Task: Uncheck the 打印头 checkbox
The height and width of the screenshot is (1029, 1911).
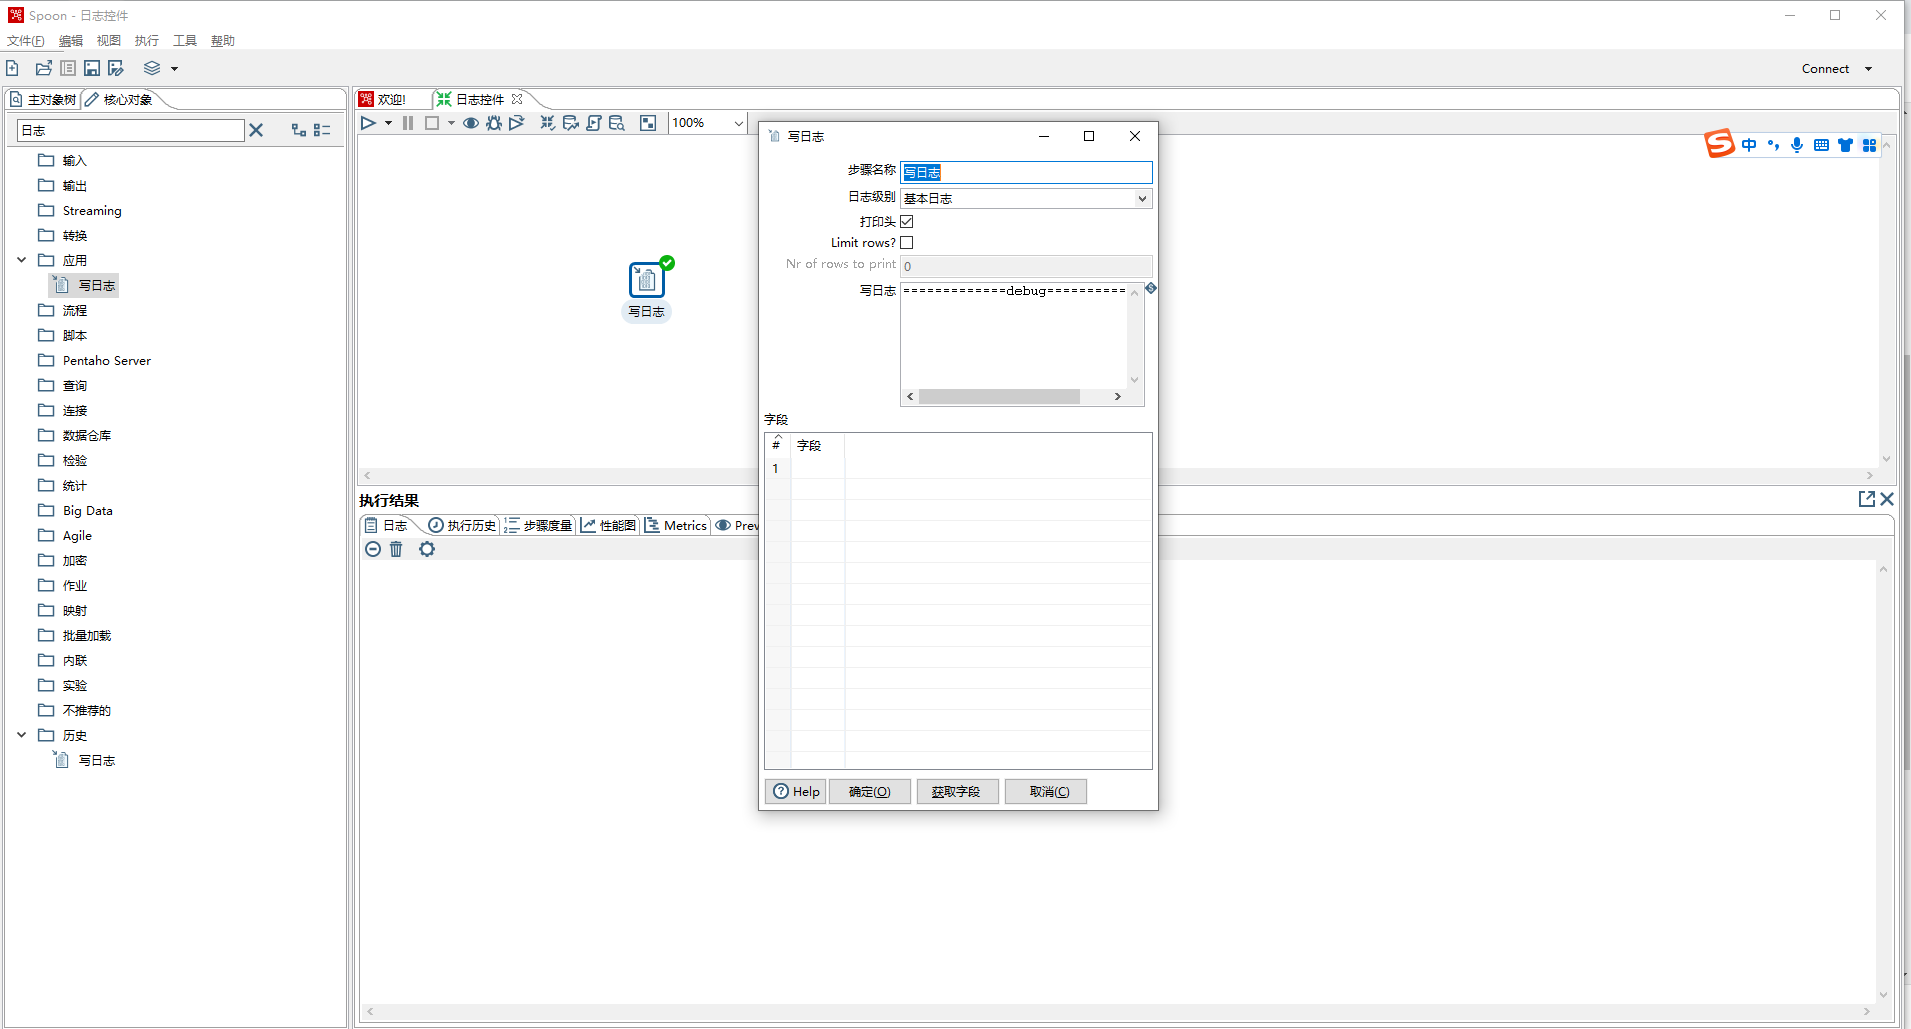Action: 907,221
